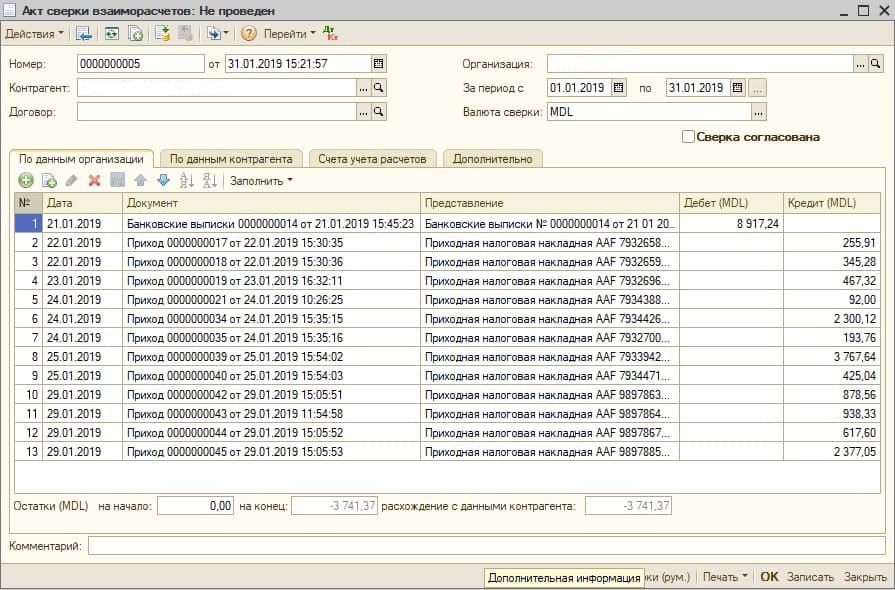The height and width of the screenshot is (590, 895).
Task: Open the Договор selection ellipsis button
Action: click(x=363, y=112)
